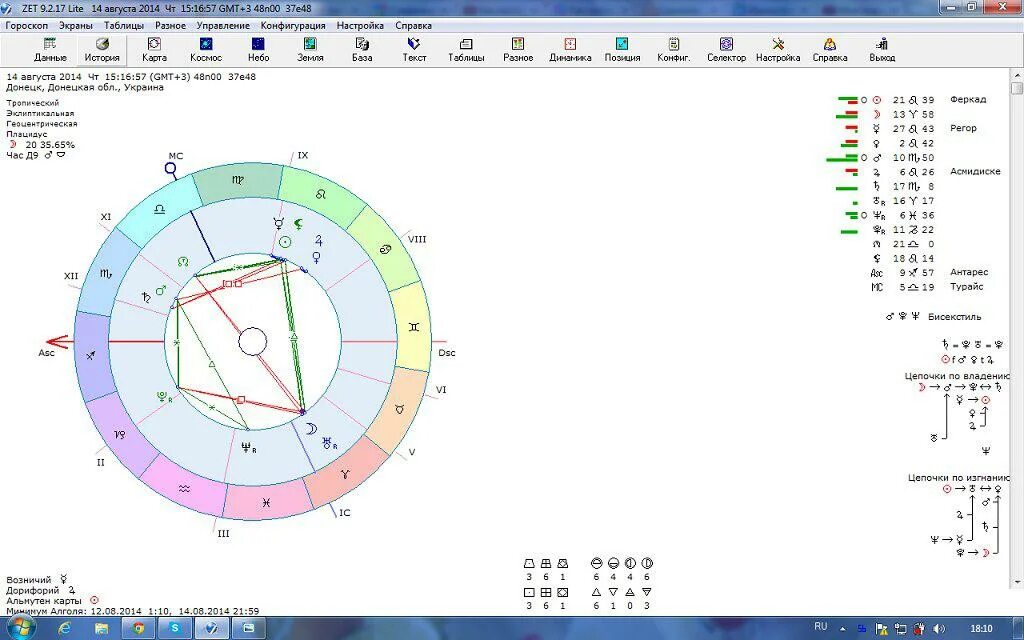Select the Карта toolbar icon

pyautogui.click(x=154, y=50)
